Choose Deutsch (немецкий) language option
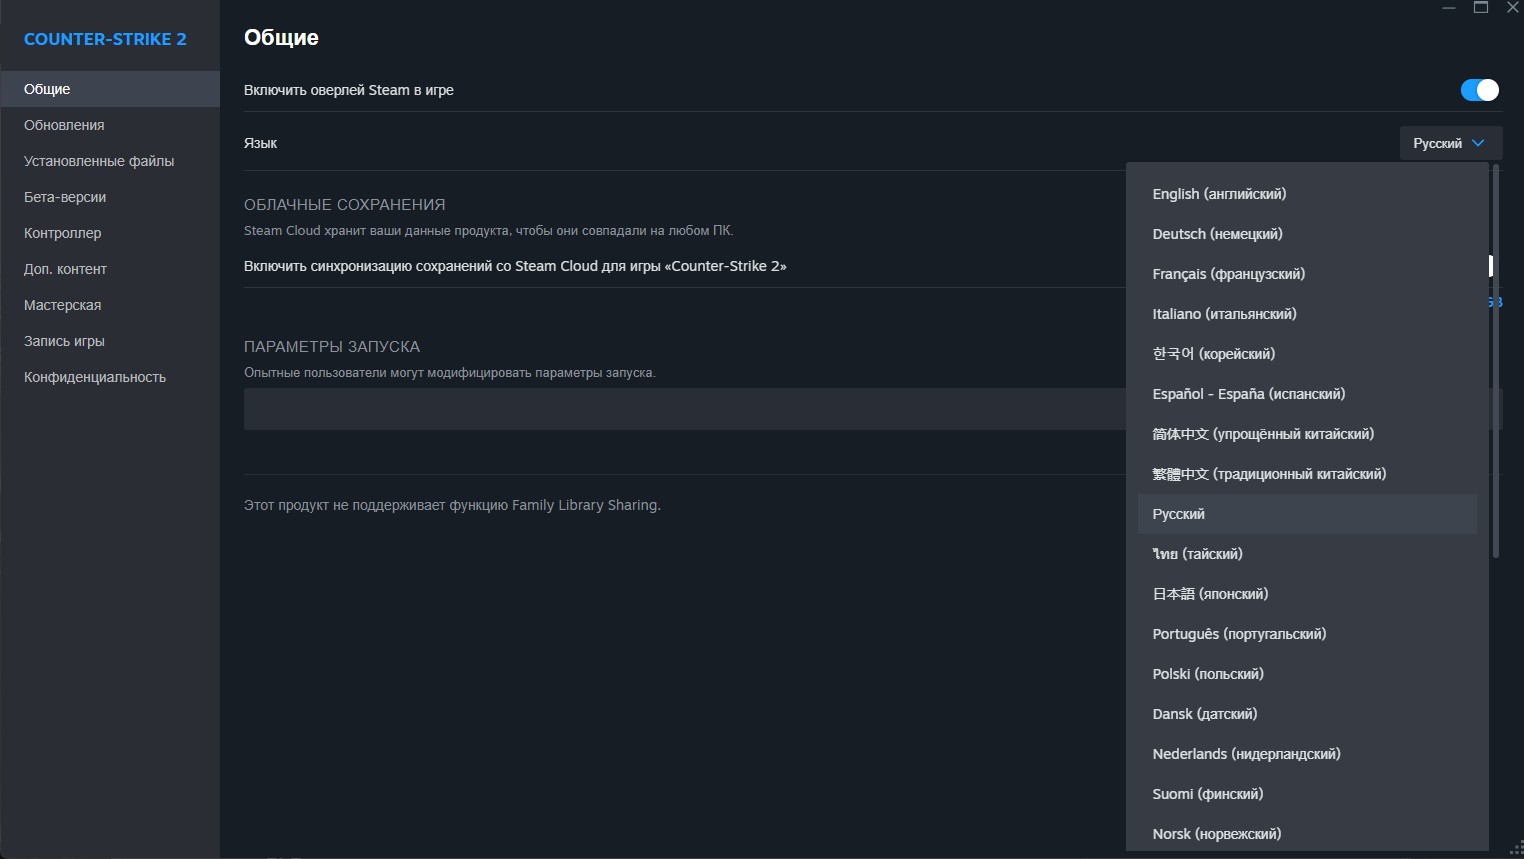 [1217, 234]
